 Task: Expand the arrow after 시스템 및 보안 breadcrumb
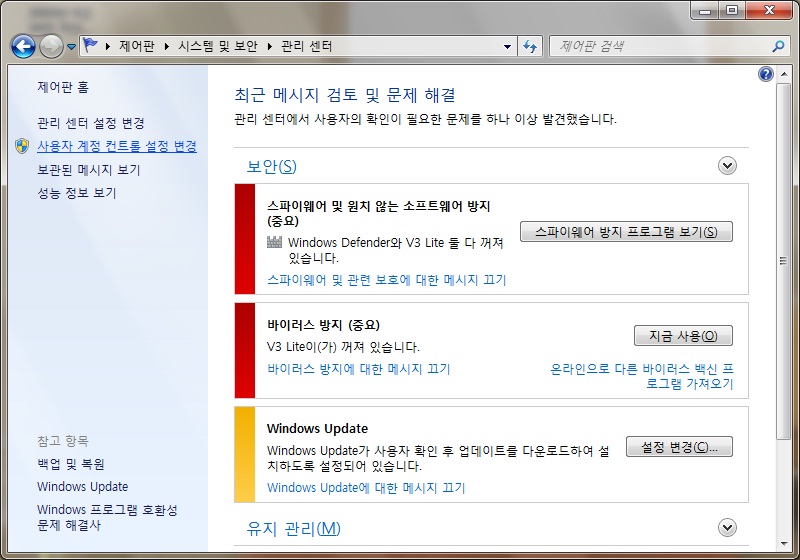coord(270,47)
